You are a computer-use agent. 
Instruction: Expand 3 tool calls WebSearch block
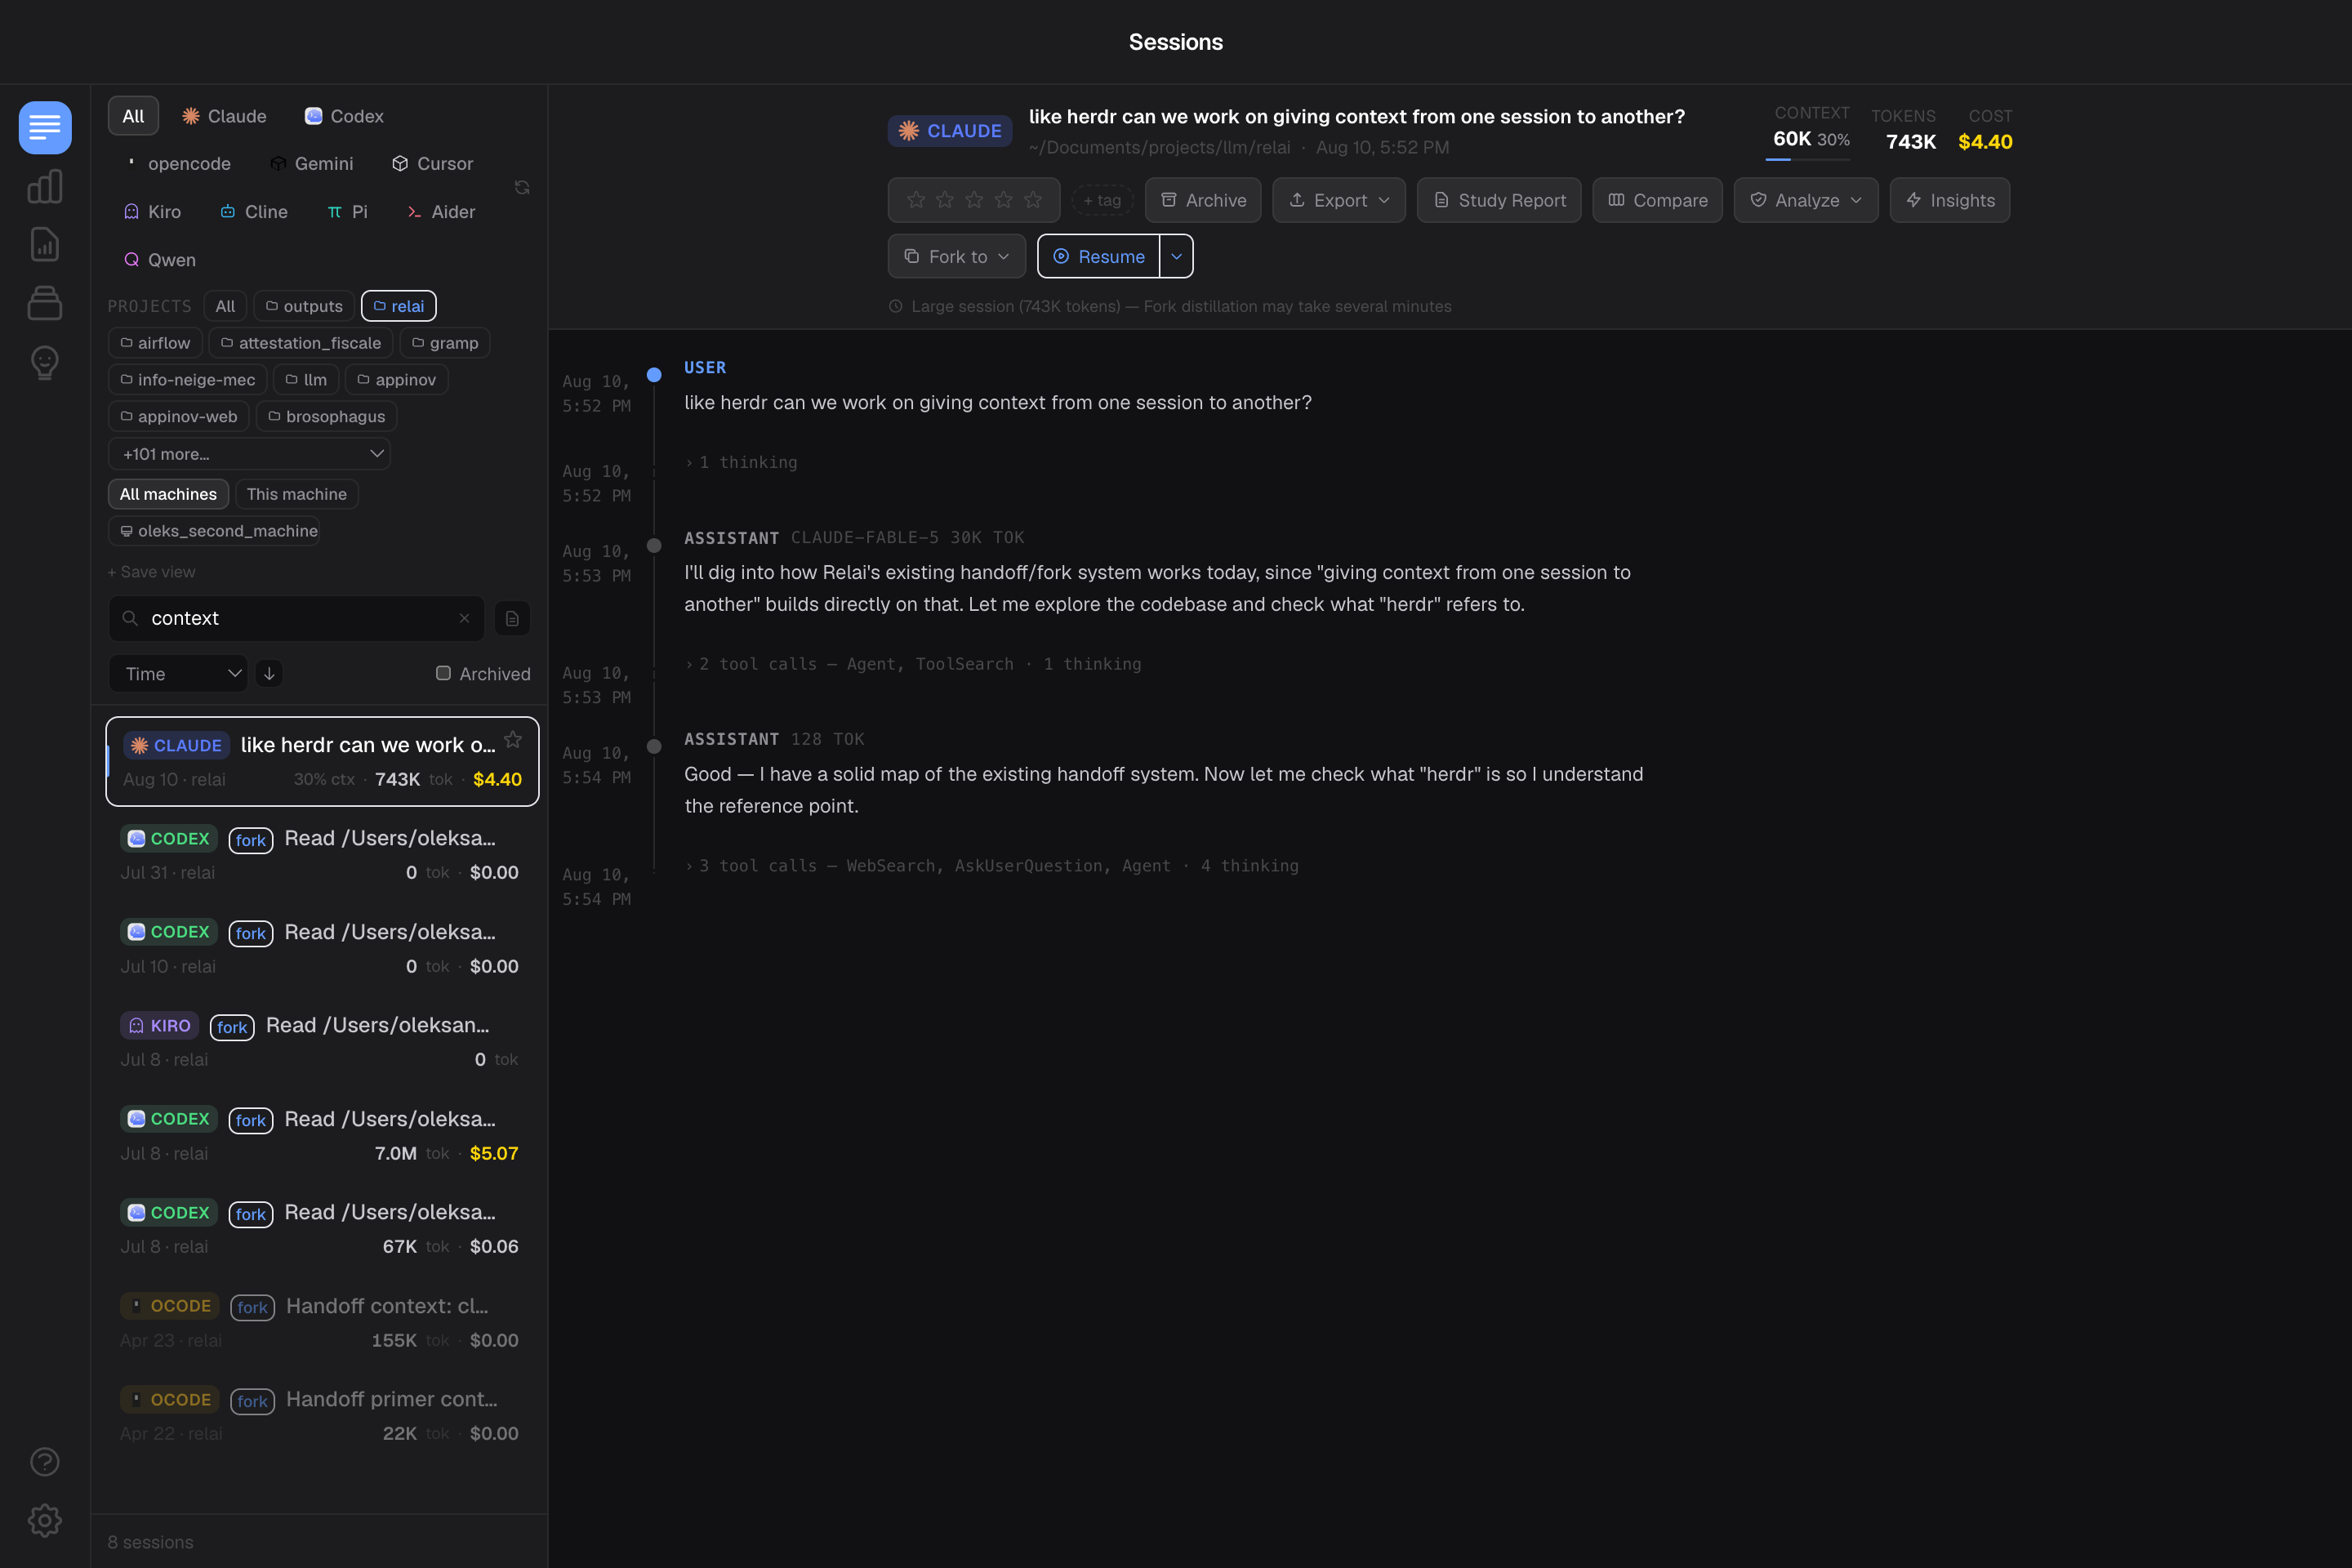pos(992,866)
